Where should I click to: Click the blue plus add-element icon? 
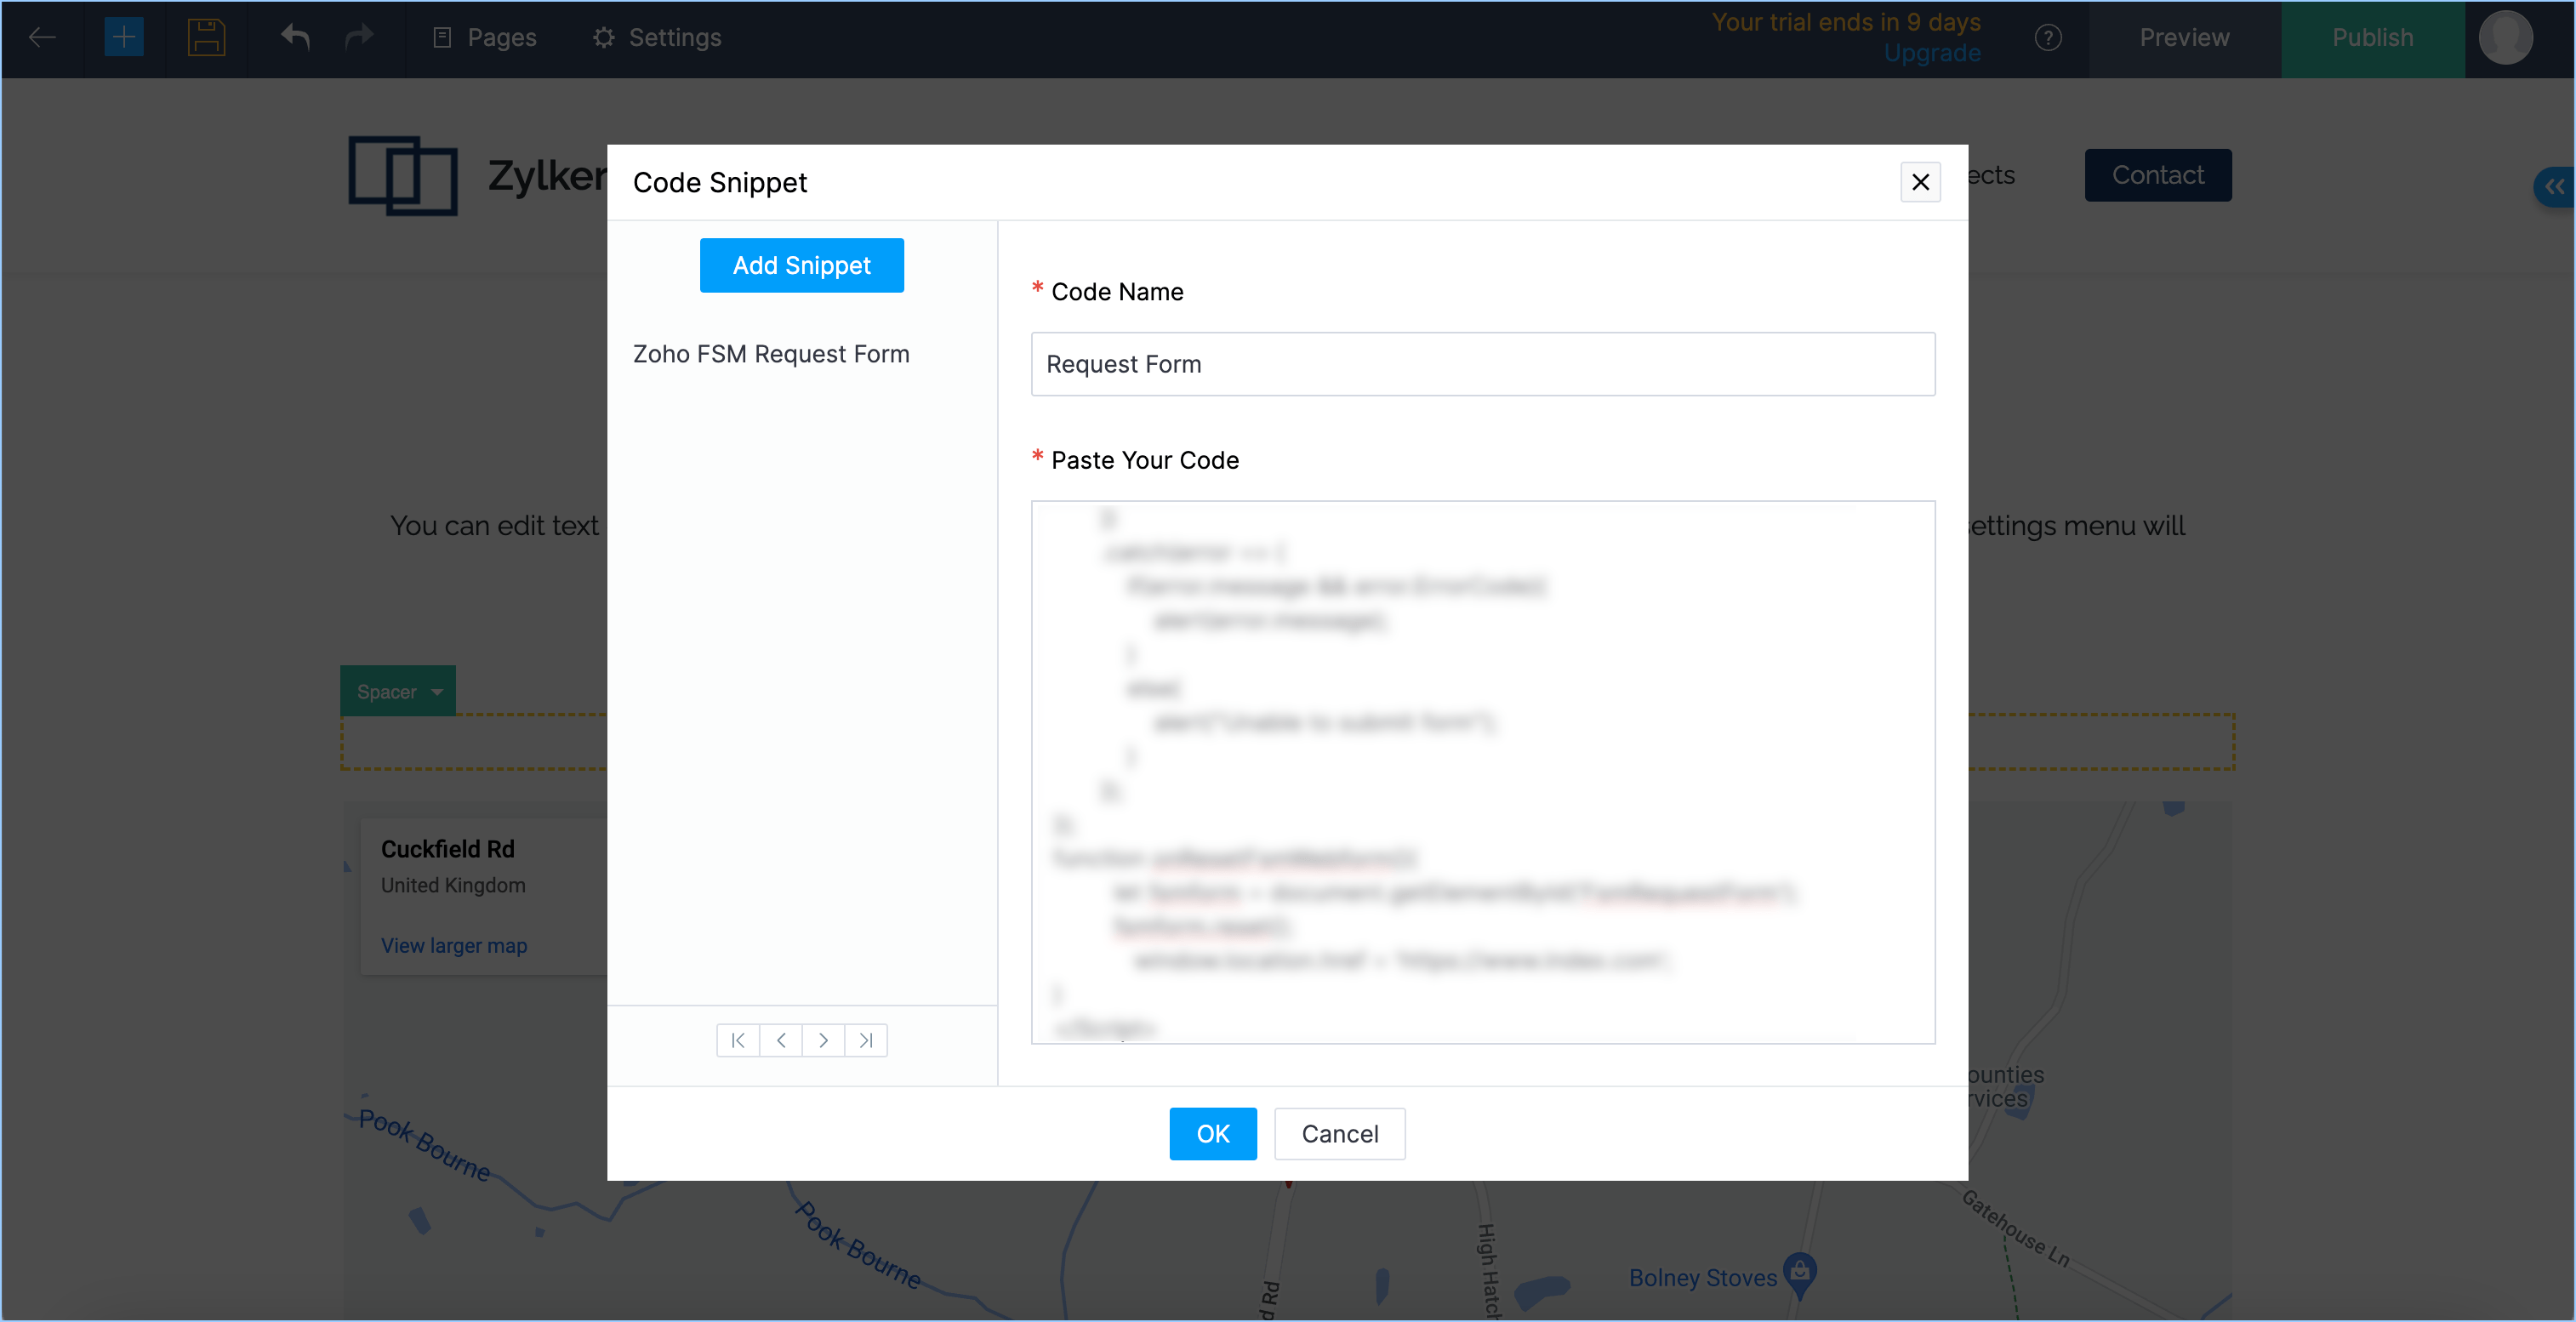click(124, 38)
